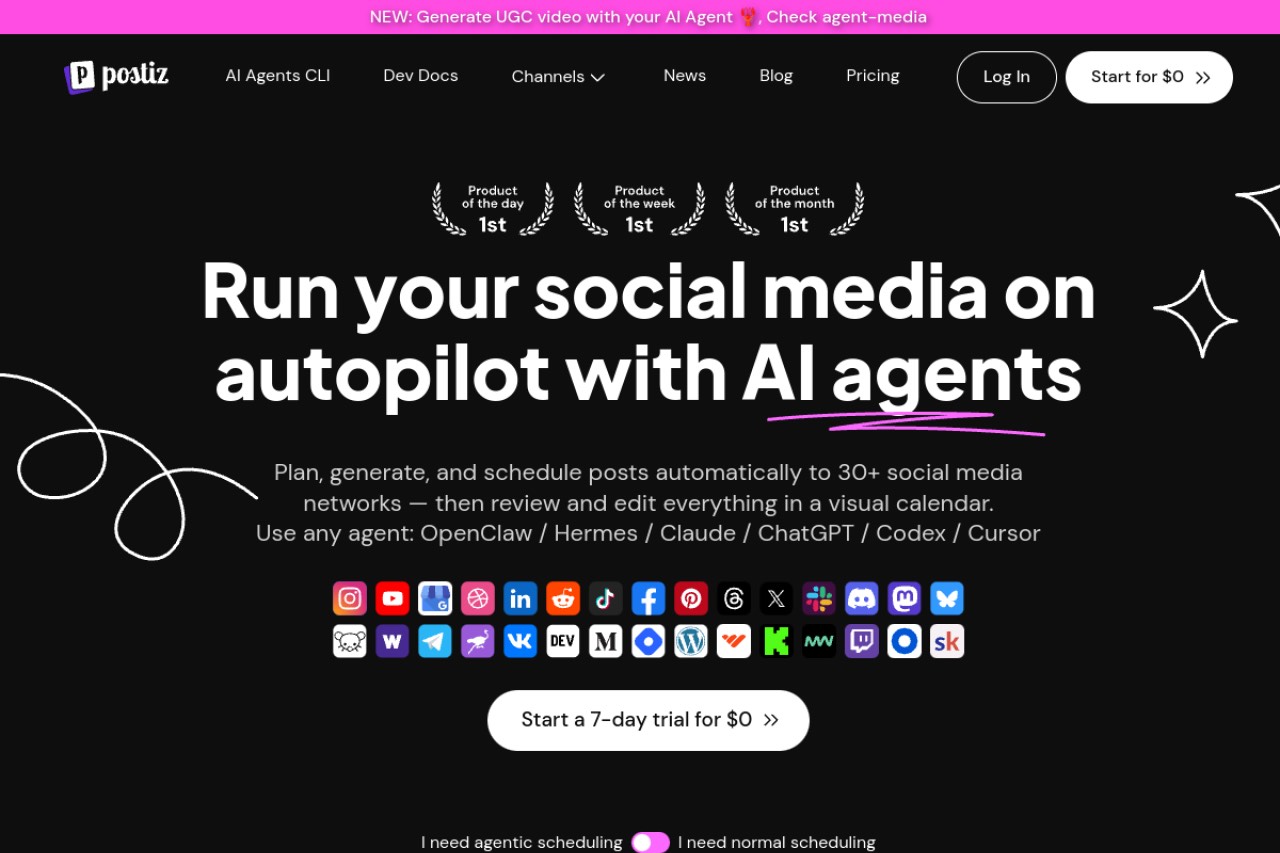Click the YouTube channel icon
The image size is (1280, 853).
(x=393, y=598)
